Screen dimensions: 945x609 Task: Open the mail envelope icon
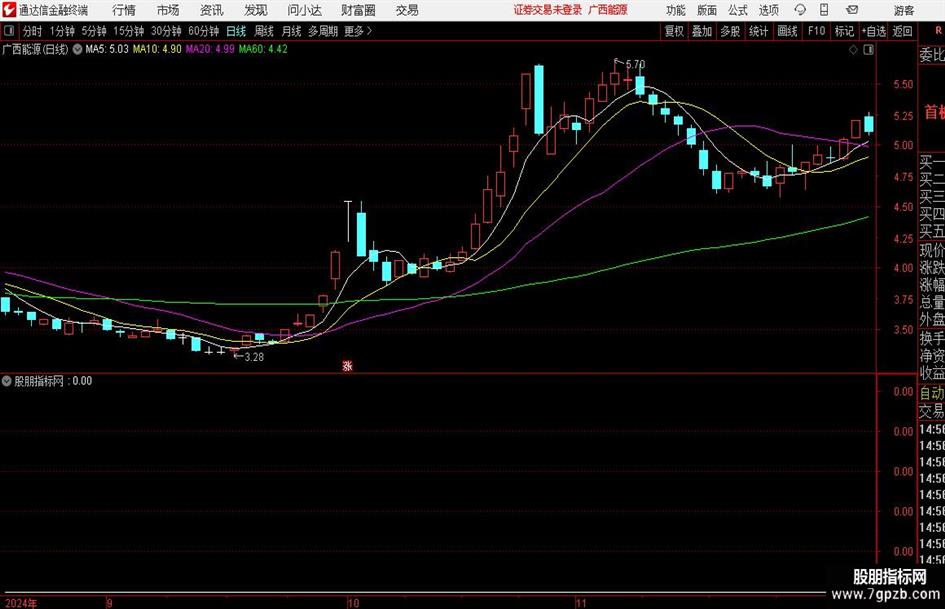[852, 10]
